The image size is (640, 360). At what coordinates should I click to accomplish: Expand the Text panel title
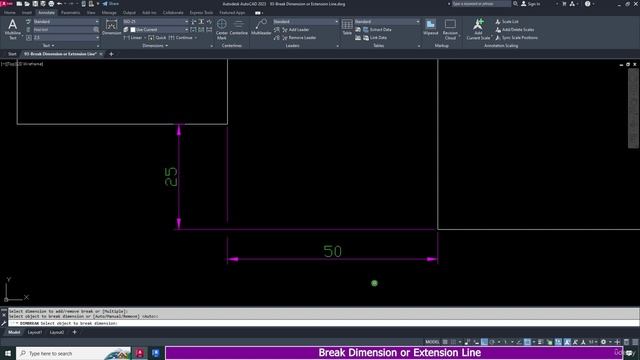point(48,46)
